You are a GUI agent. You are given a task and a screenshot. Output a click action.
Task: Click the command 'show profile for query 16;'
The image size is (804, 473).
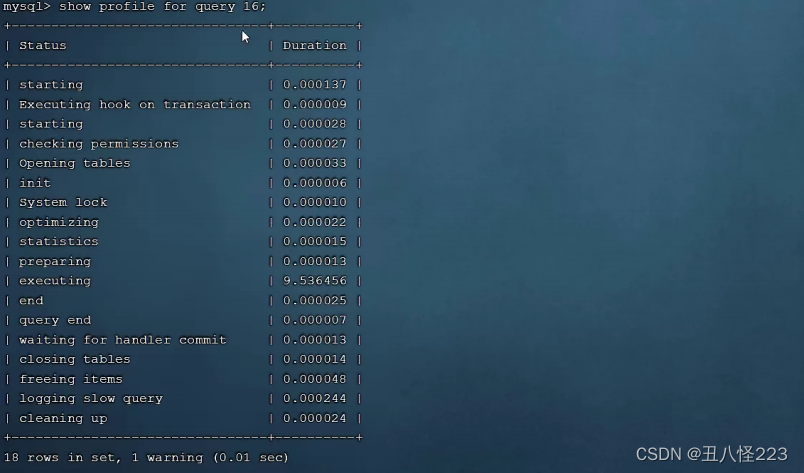pyautogui.click(x=163, y=7)
